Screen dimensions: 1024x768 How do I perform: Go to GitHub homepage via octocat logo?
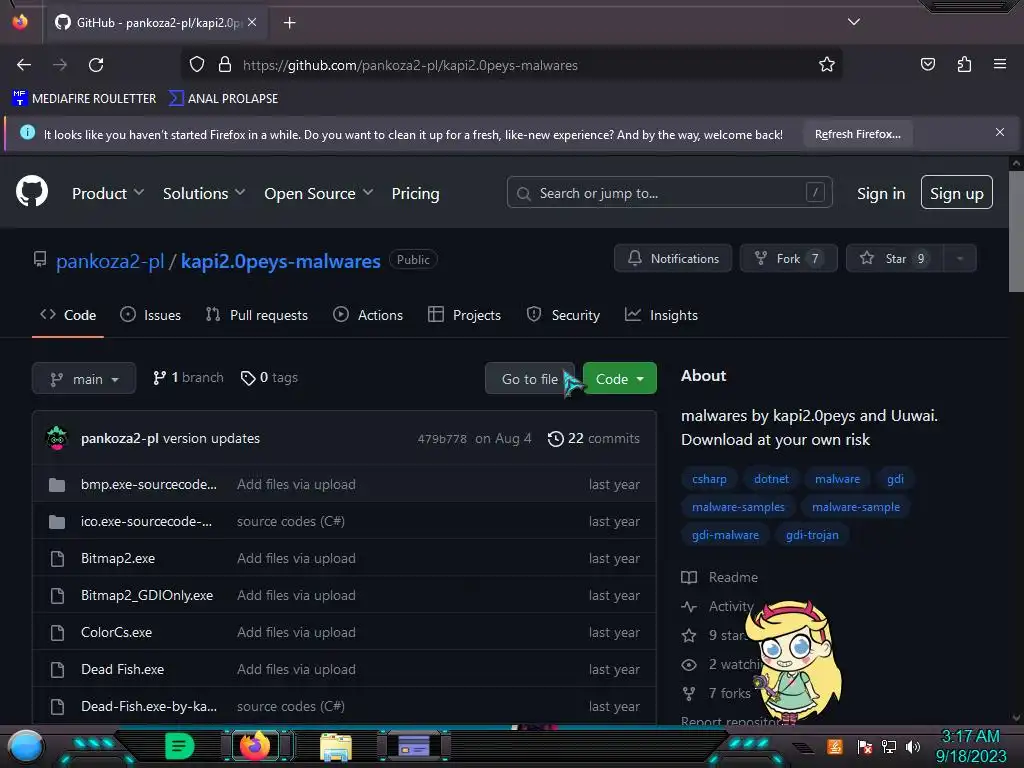pos(32,191)
